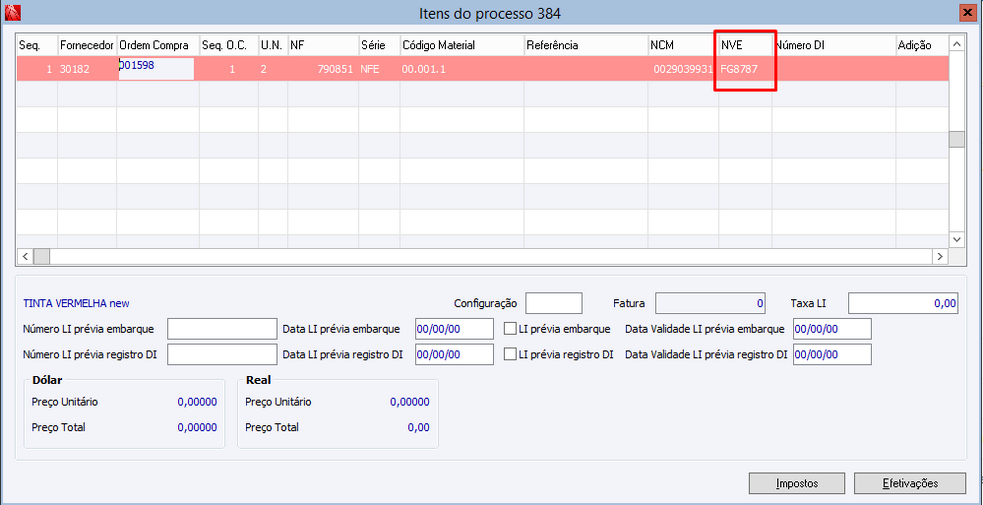Image resolution: width=983 pixels, height=505 pixels.
Task: Select the NVE column header
Action: [x=745, y=45]
